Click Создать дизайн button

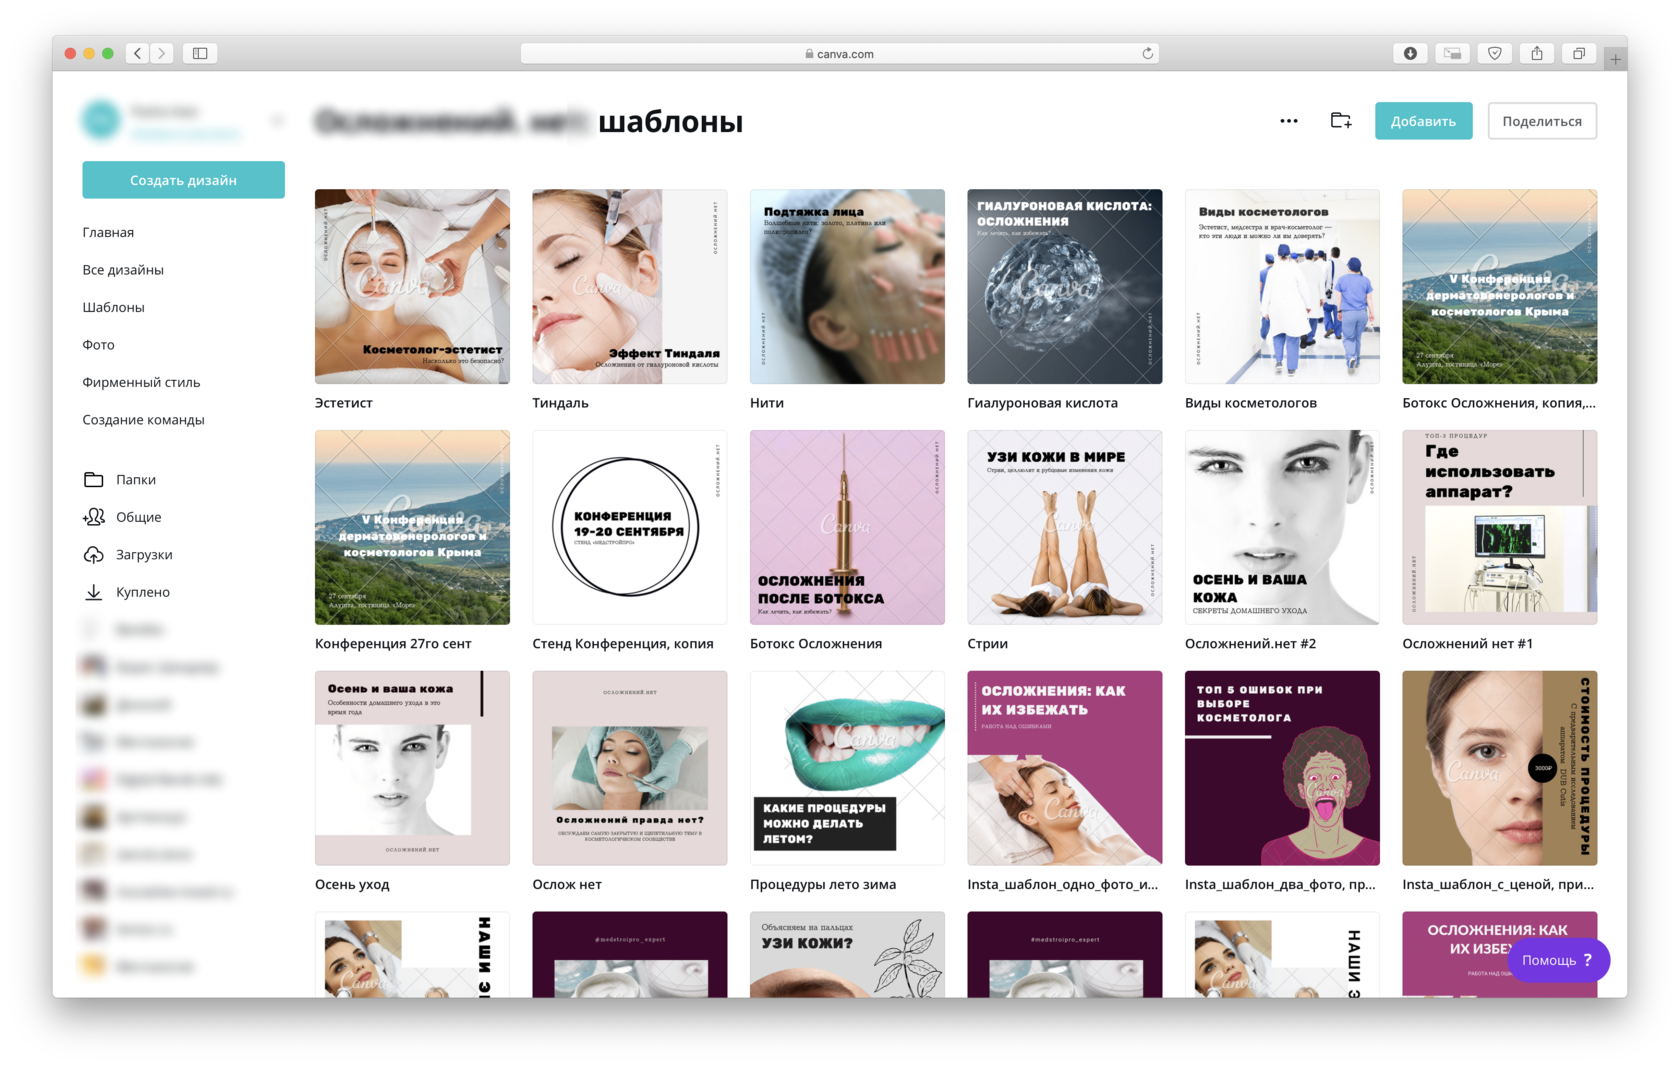click(183, 180)
